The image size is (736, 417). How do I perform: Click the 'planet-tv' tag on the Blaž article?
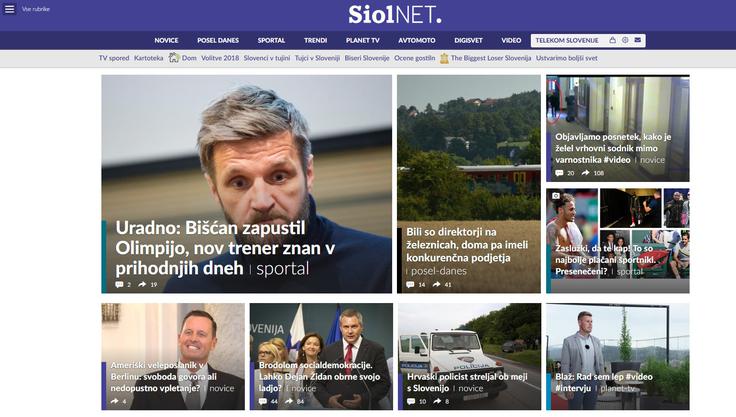point(618,389)
